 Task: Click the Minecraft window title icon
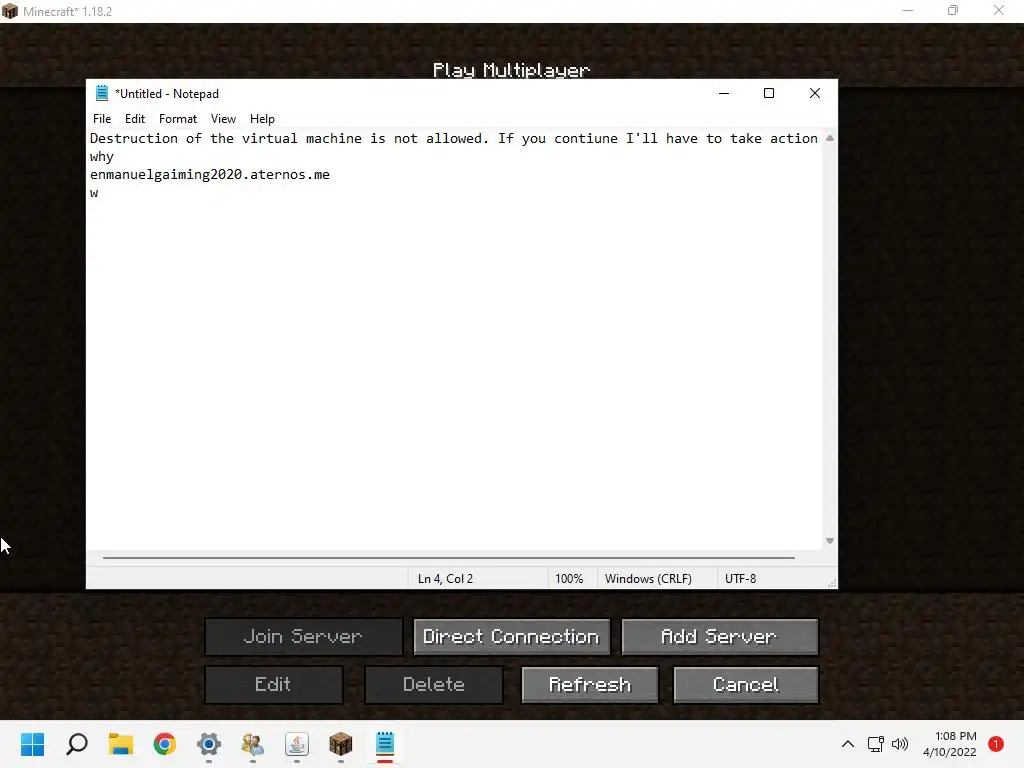(x=10, y=11)
